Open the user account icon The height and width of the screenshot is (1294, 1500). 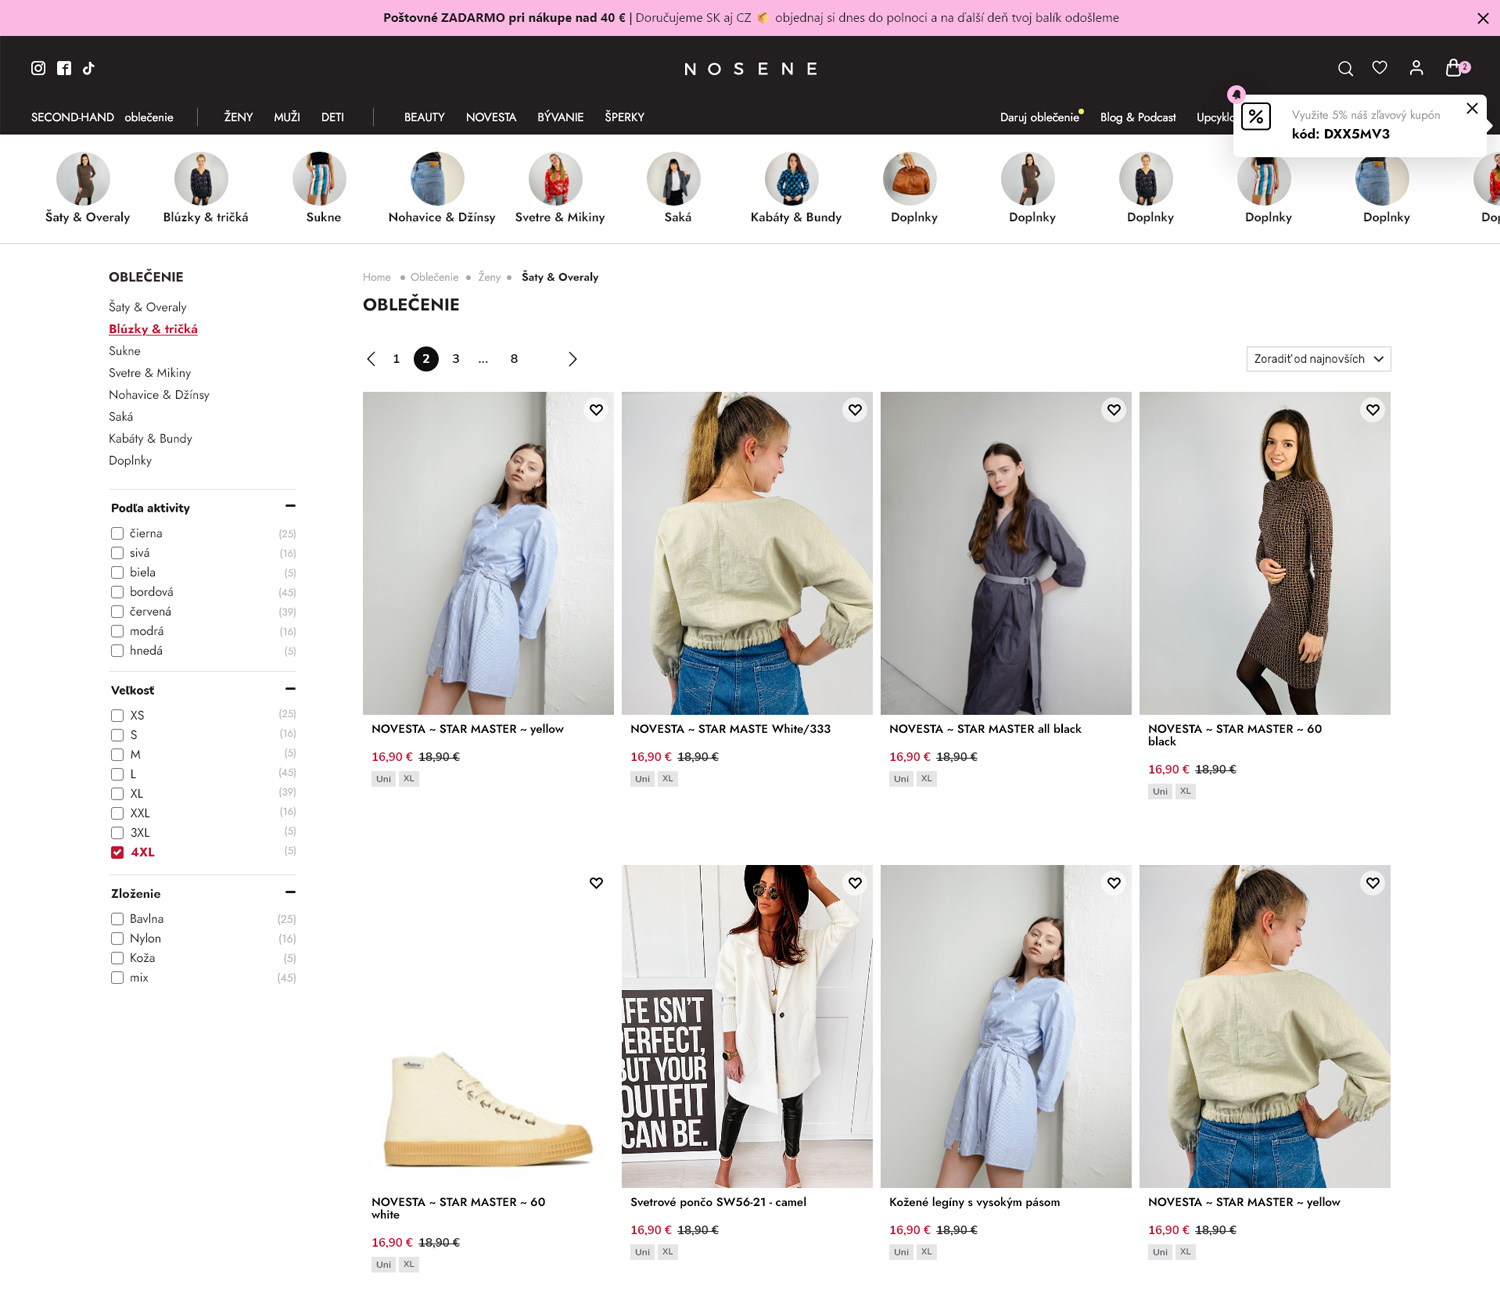tap(1416, 68)
